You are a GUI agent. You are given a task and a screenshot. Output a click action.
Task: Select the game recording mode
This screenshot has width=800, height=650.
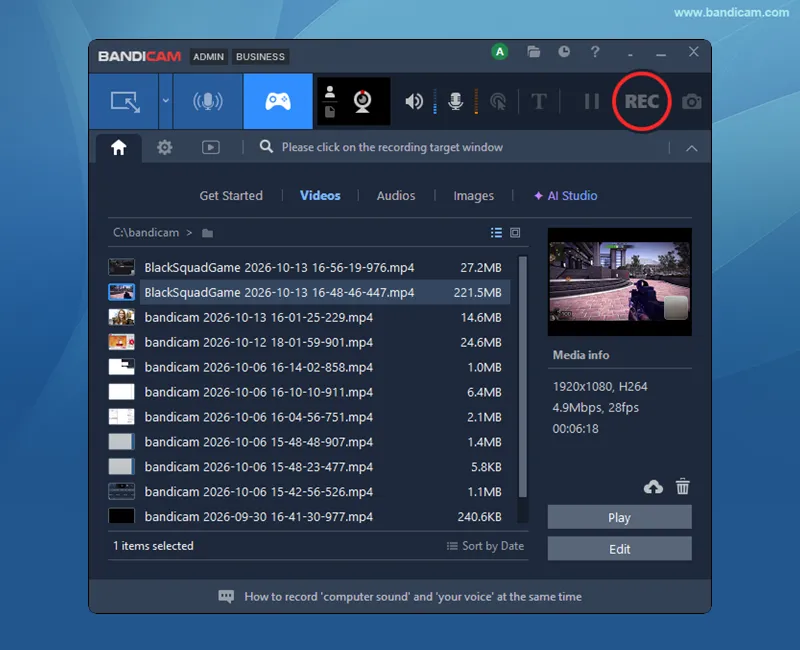278,101
